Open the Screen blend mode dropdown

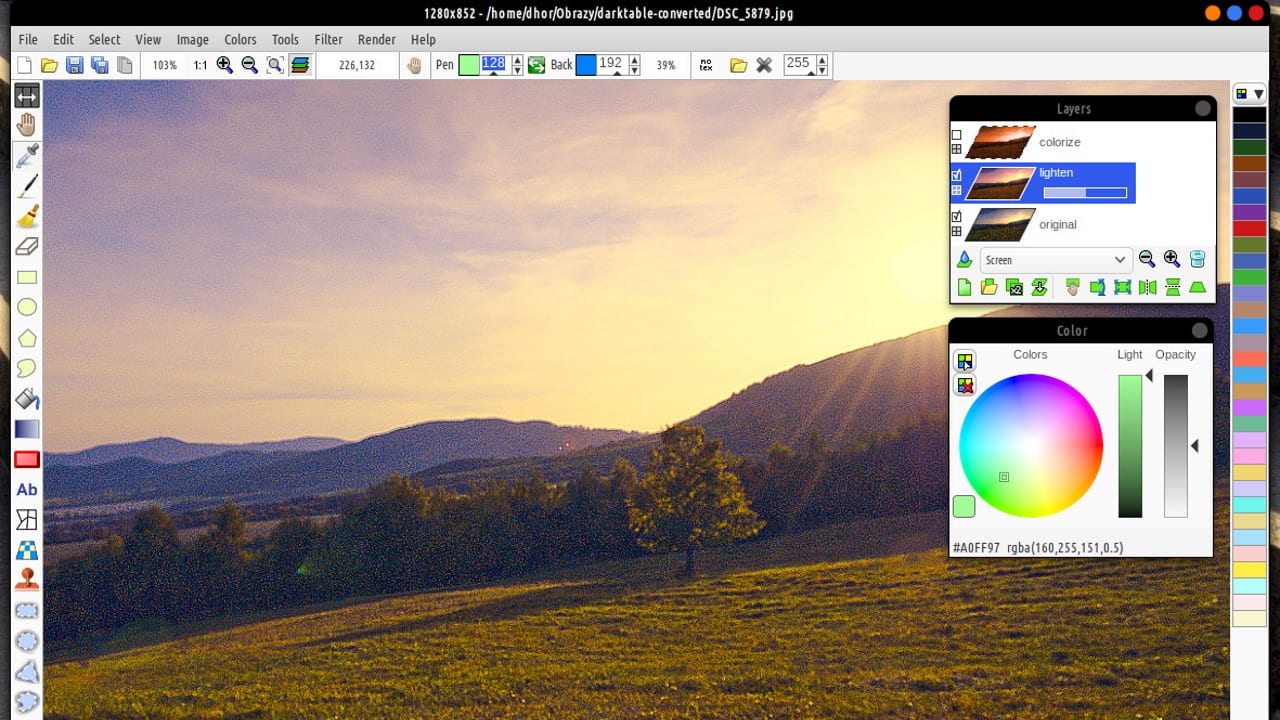tap(1056, 260)
